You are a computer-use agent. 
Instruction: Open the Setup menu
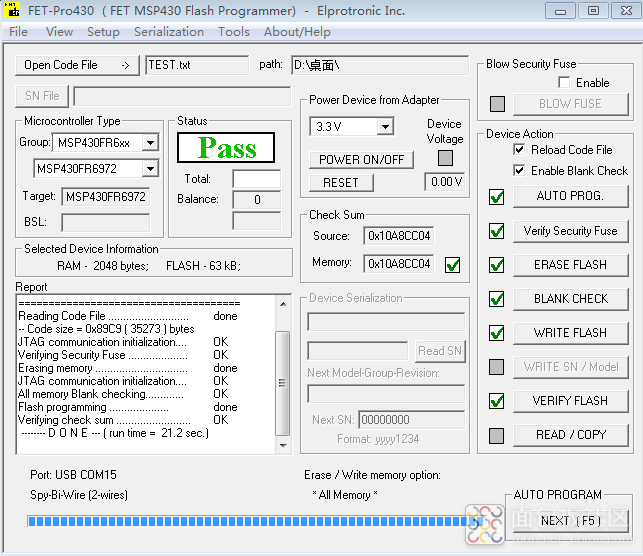(103, 32)
